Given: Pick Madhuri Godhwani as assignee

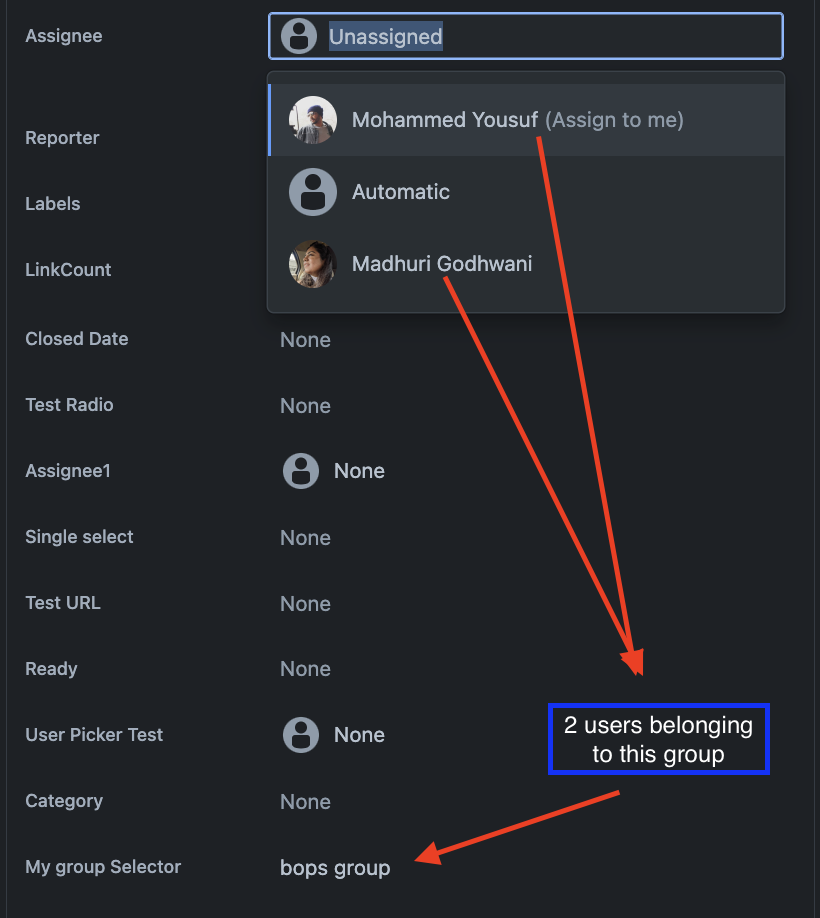Looking at the screenshot, I should (442, 264).
